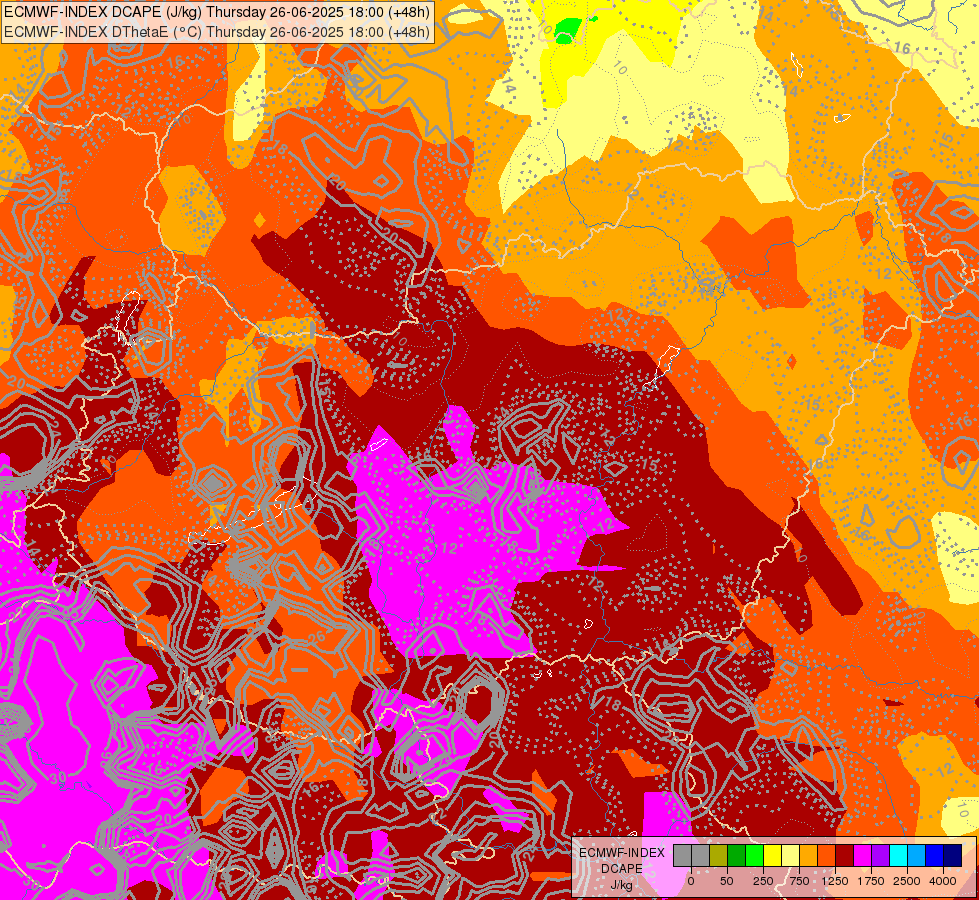Click the legend value 2500
Image resolution: width=979 pixels, height=900 pixels.
pyautogui.click(x=907, y=881)
